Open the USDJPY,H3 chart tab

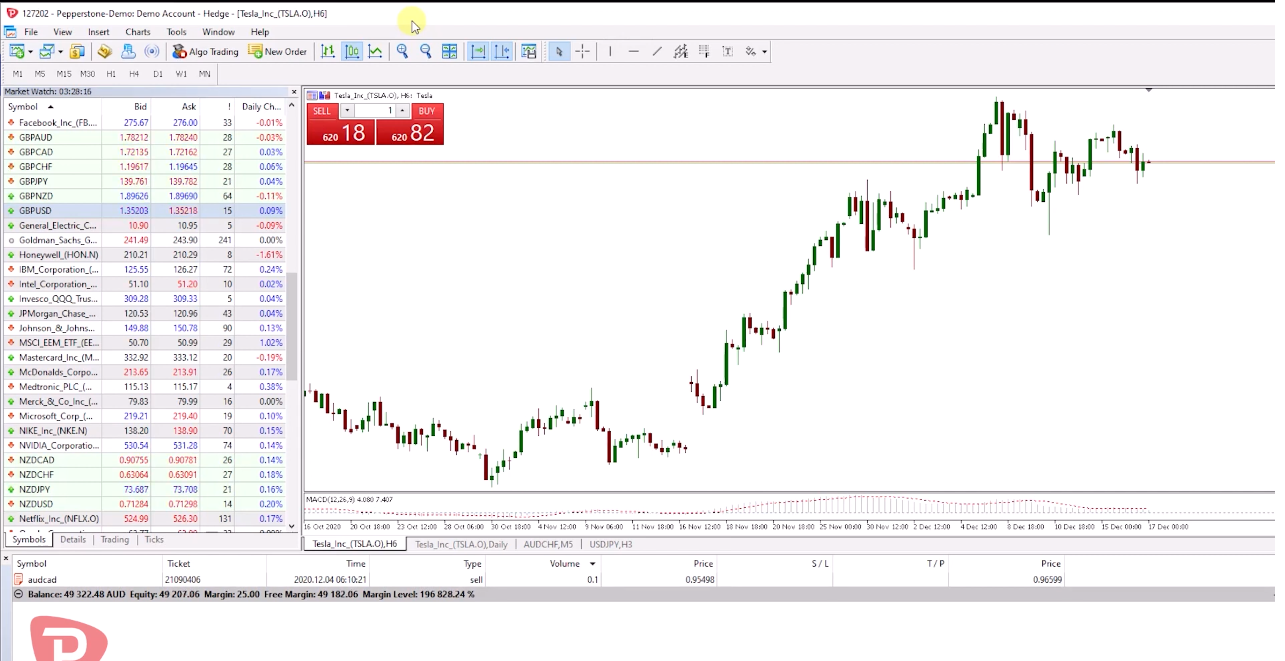(x=611, y=544)
